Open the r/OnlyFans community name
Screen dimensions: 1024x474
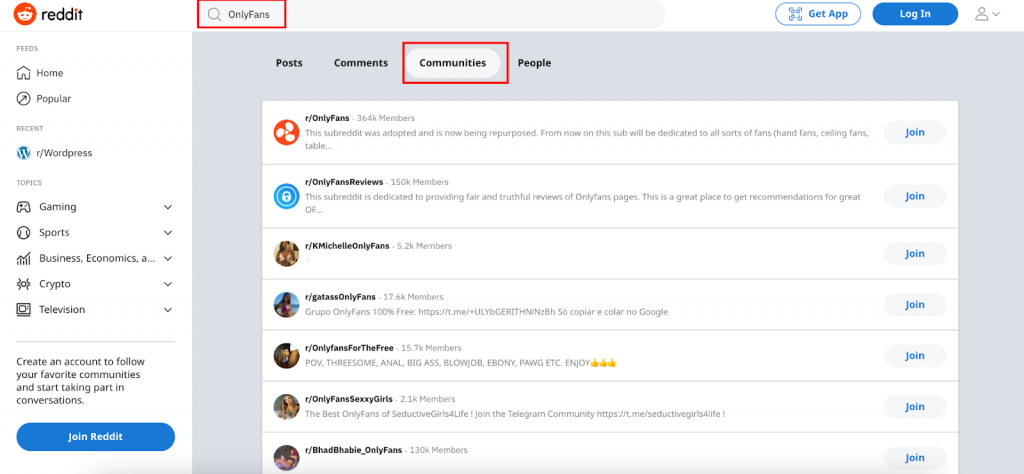[x=327, y=118]
